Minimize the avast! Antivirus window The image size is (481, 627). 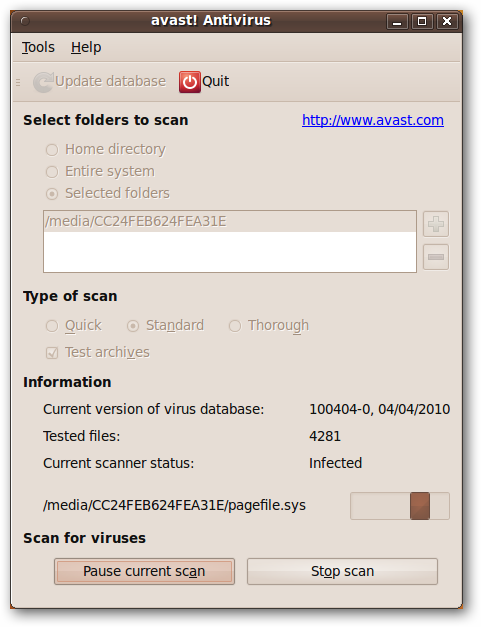[397, 22]
